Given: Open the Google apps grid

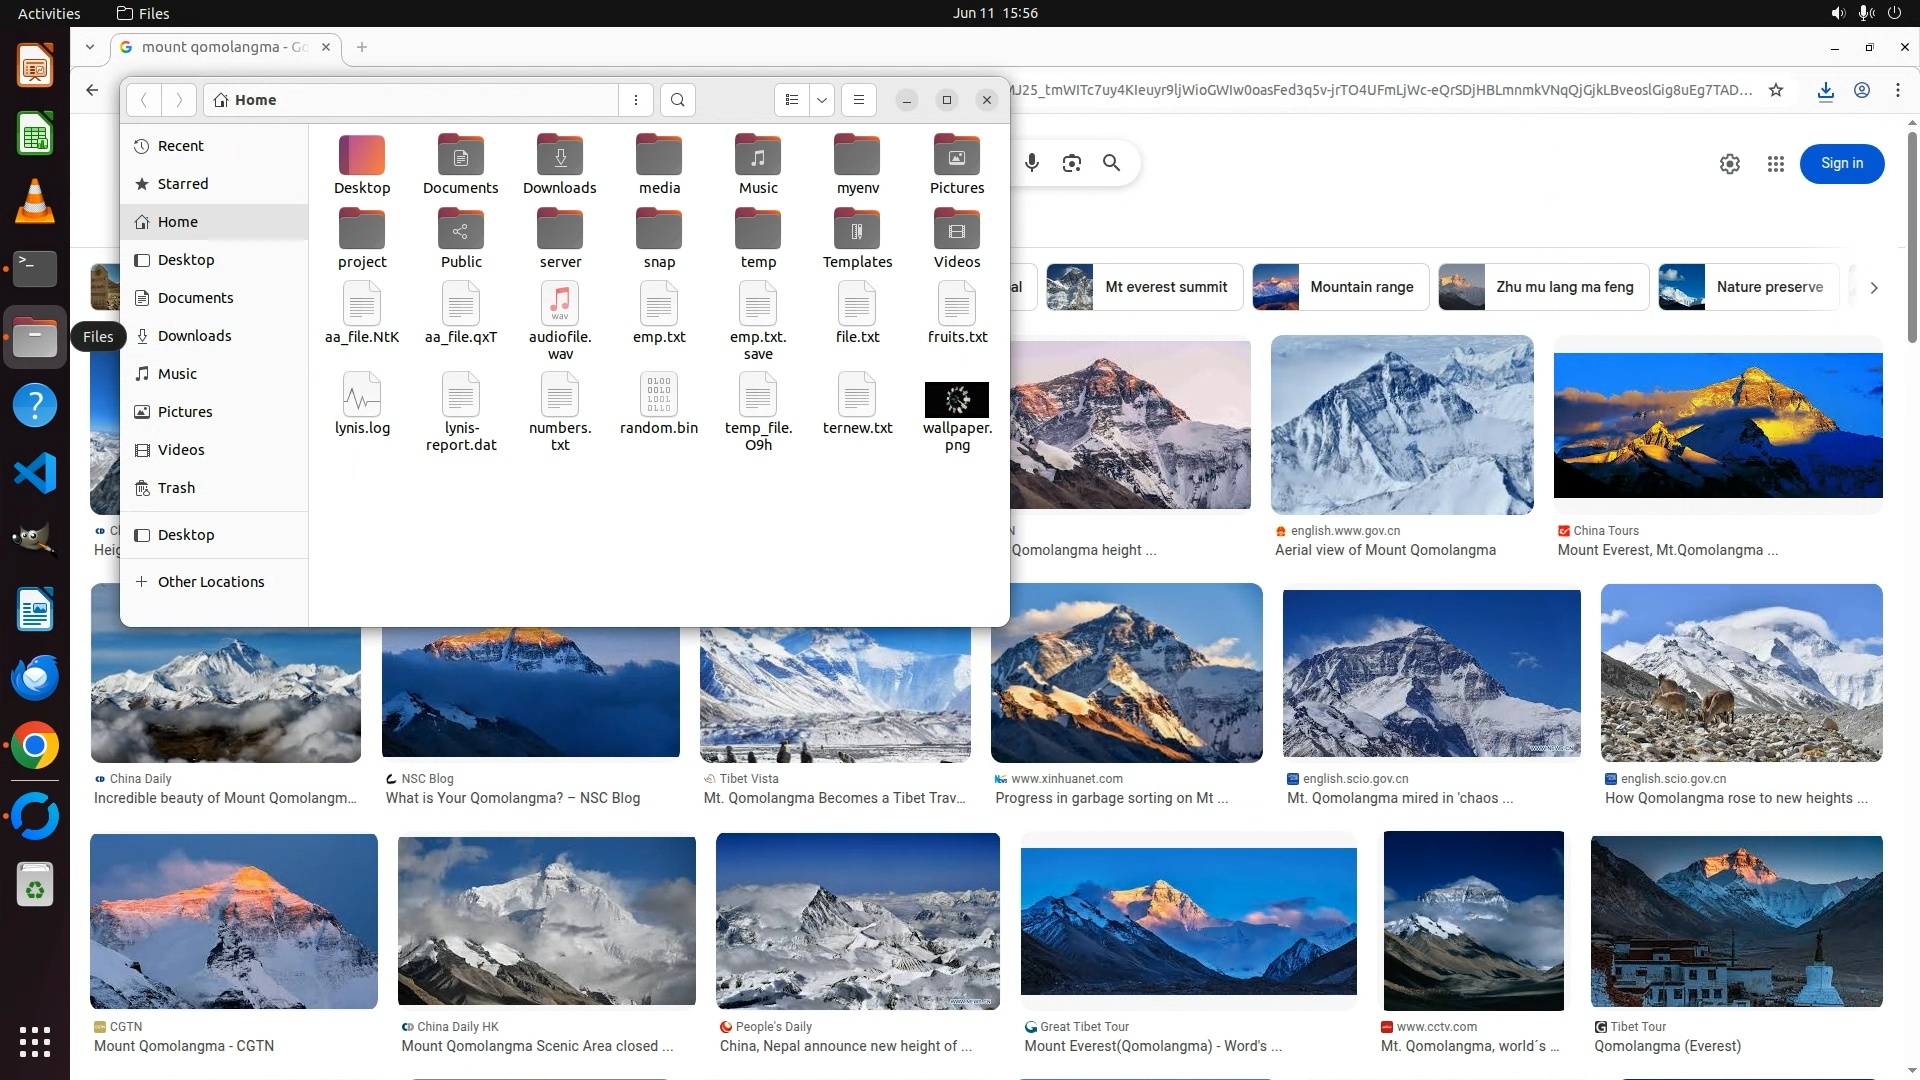Looking at the screenshot, I should pos(1775,164).
